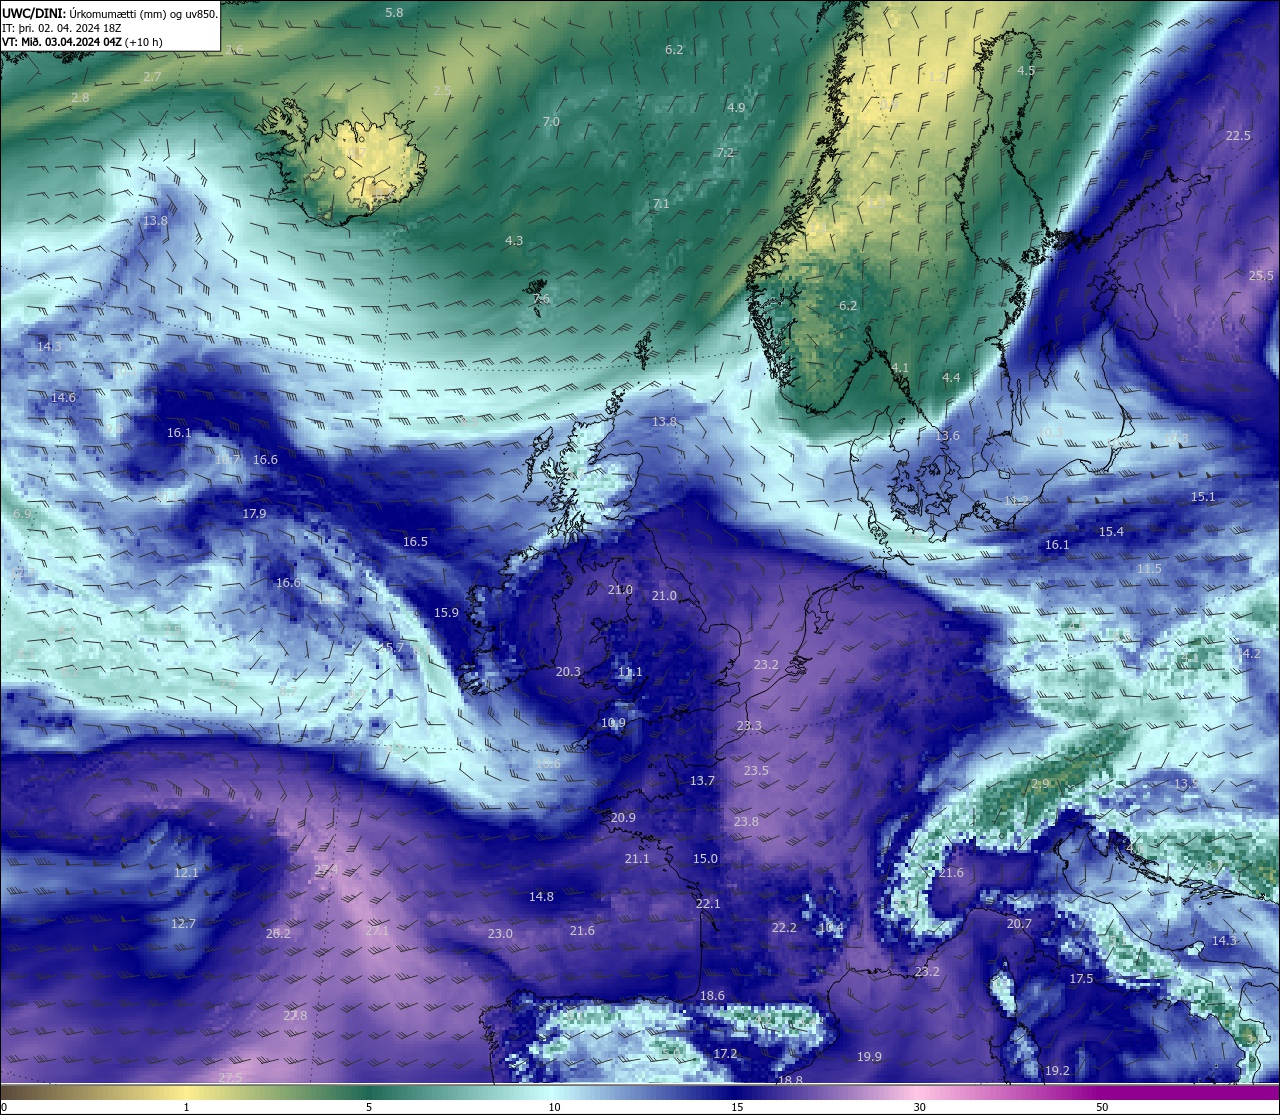
Task: Click the 23.5 value over northern France
Action: [x=756, y=770]
